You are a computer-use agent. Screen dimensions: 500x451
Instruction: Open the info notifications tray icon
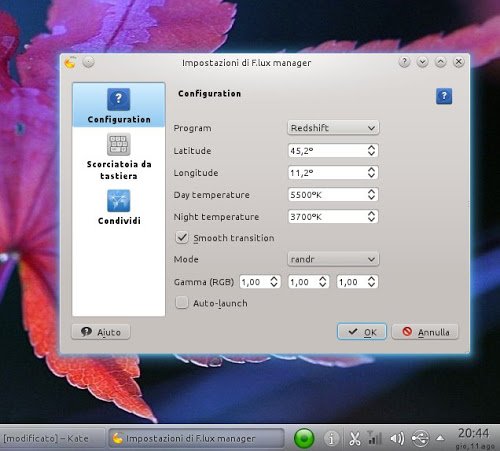coord(331,438)
